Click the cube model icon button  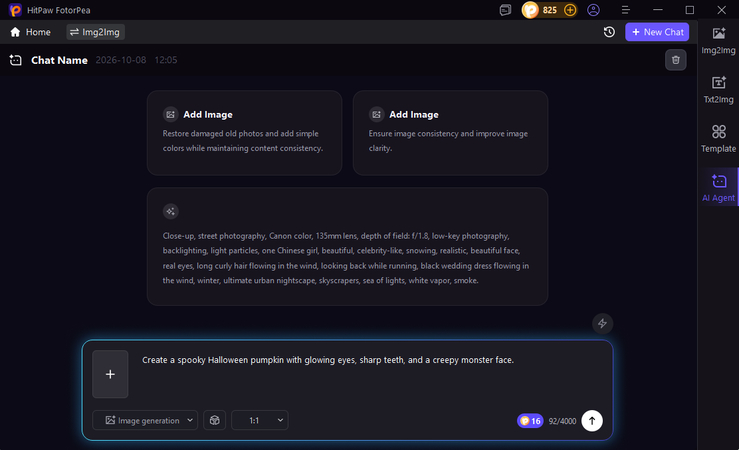214,420
